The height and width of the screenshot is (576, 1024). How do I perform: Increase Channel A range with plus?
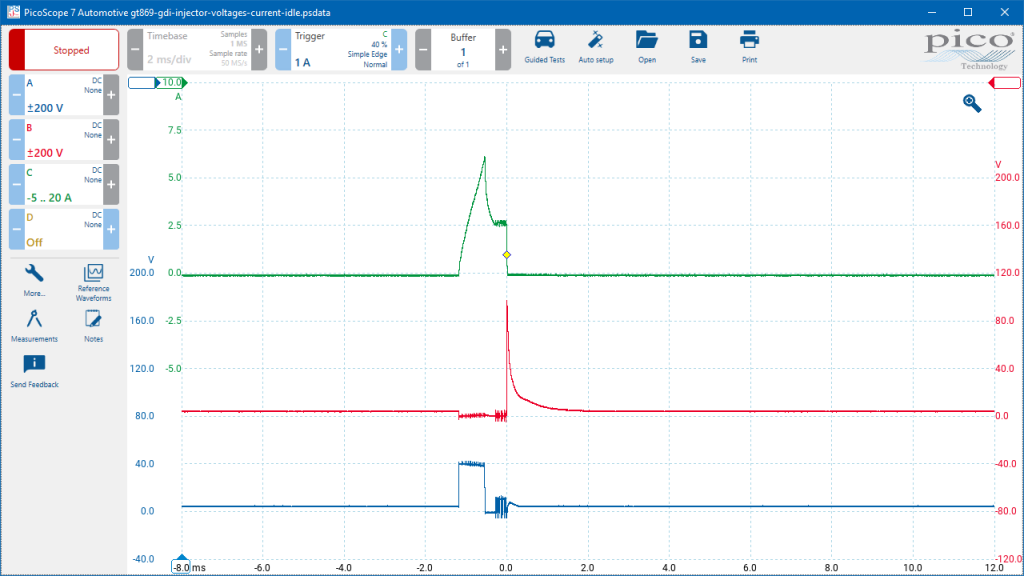tap(111, 95)
